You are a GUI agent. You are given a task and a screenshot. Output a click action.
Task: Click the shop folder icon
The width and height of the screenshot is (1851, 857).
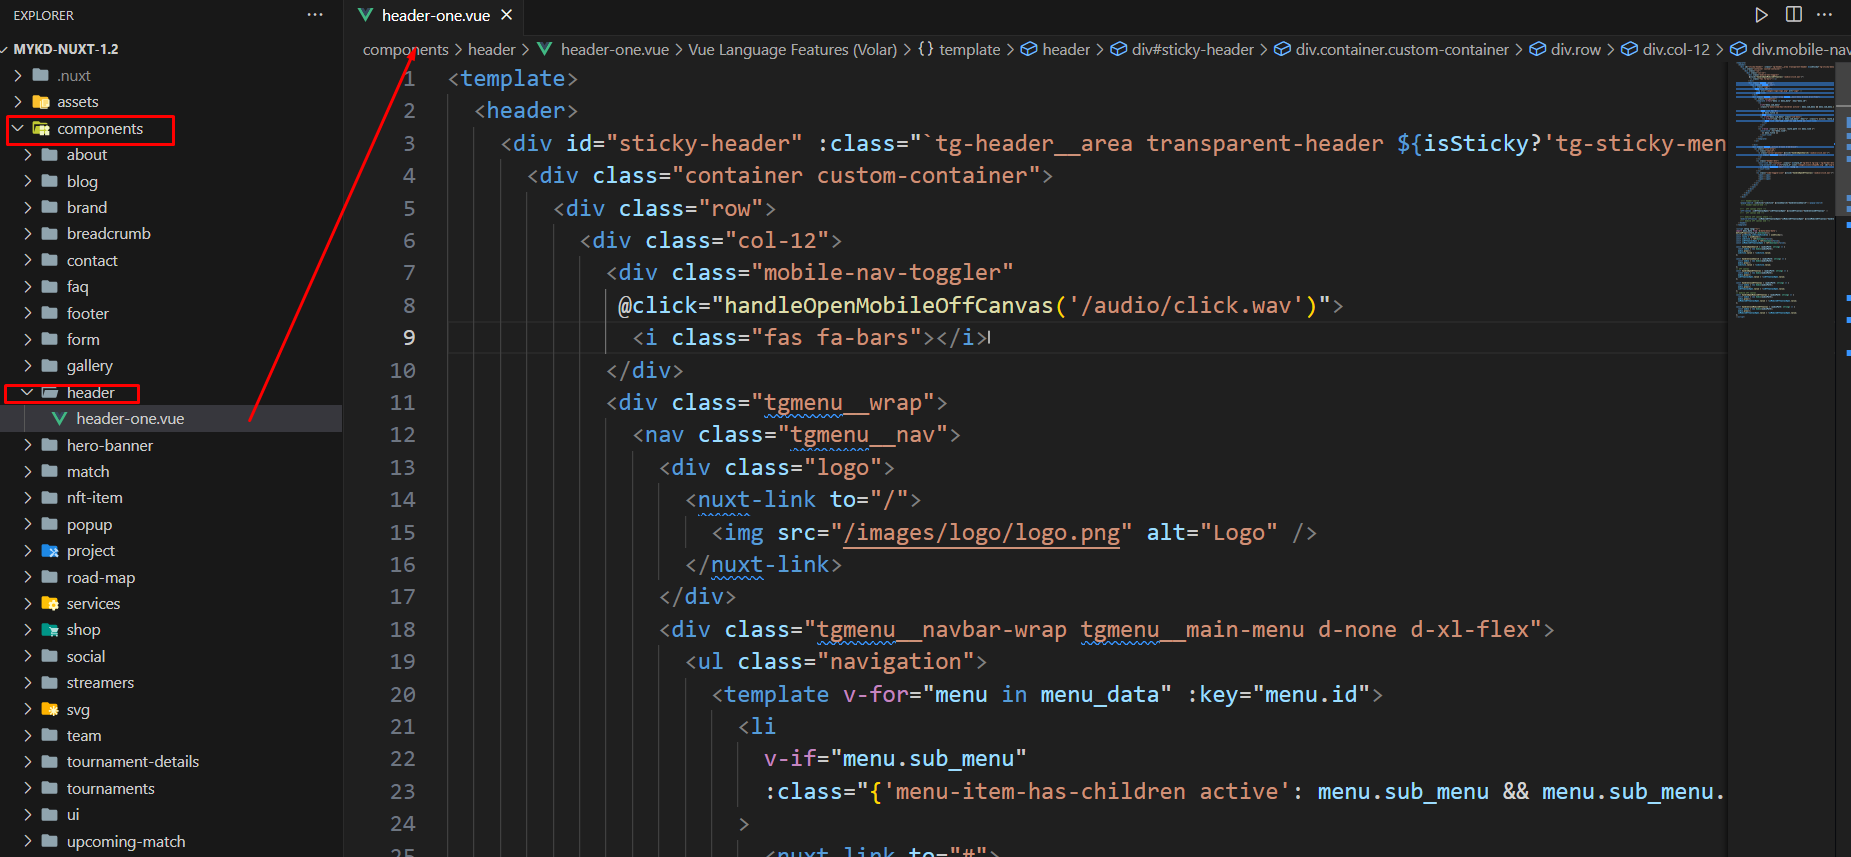coord(50,630)
